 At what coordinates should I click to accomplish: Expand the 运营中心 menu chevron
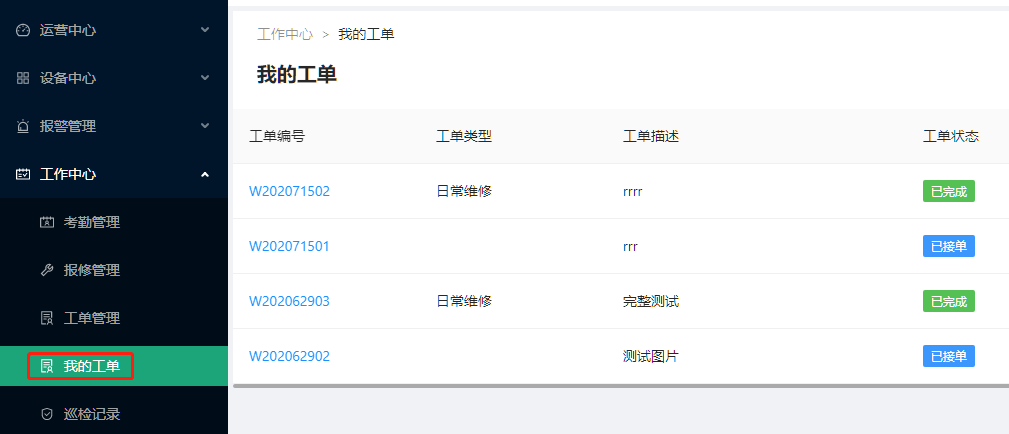205,30
